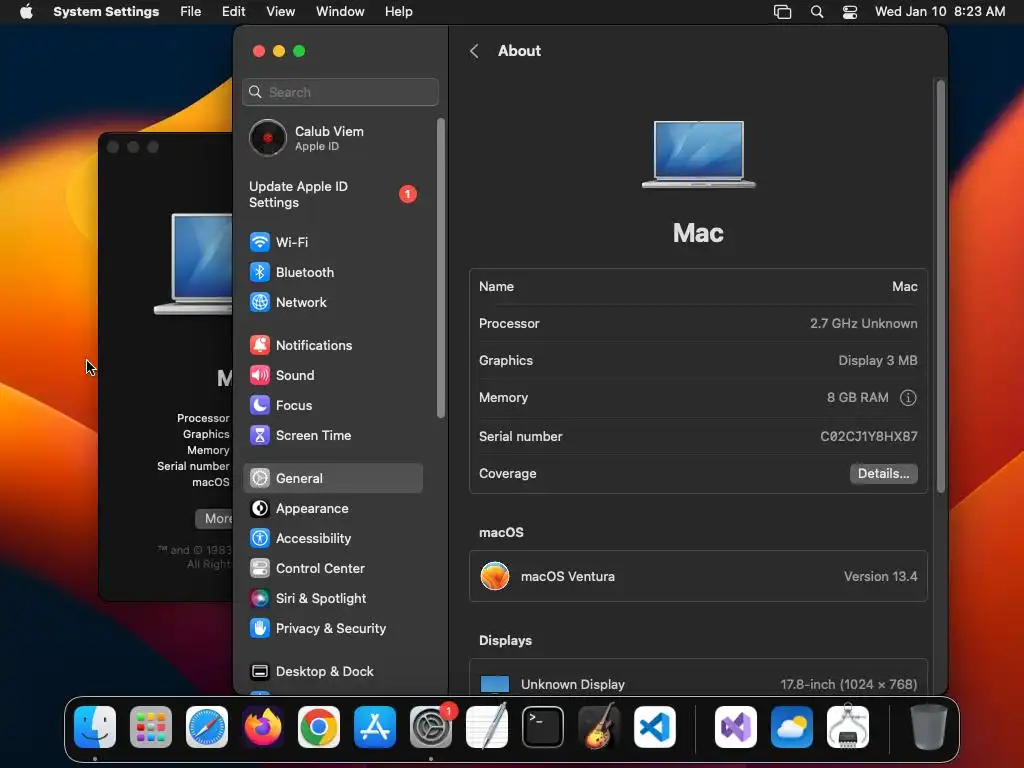This screenshot has width=1024, height=768.
Task: Open Notifications settings
Action: (333, 345)
